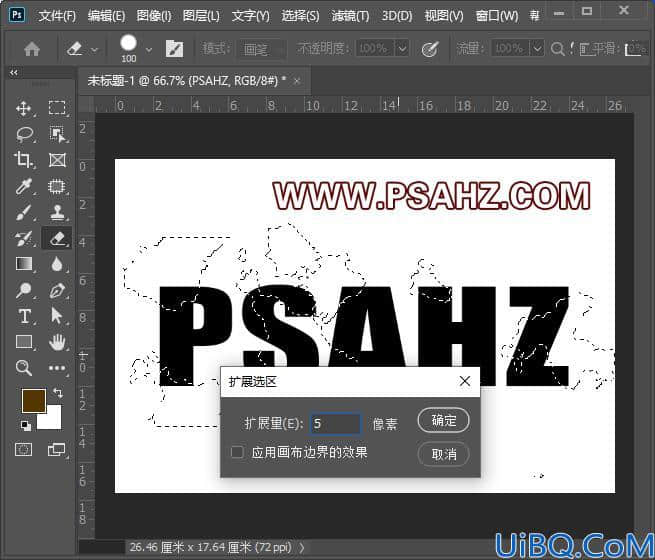Select the Horizontal Type tool

(x=25, y=316)
